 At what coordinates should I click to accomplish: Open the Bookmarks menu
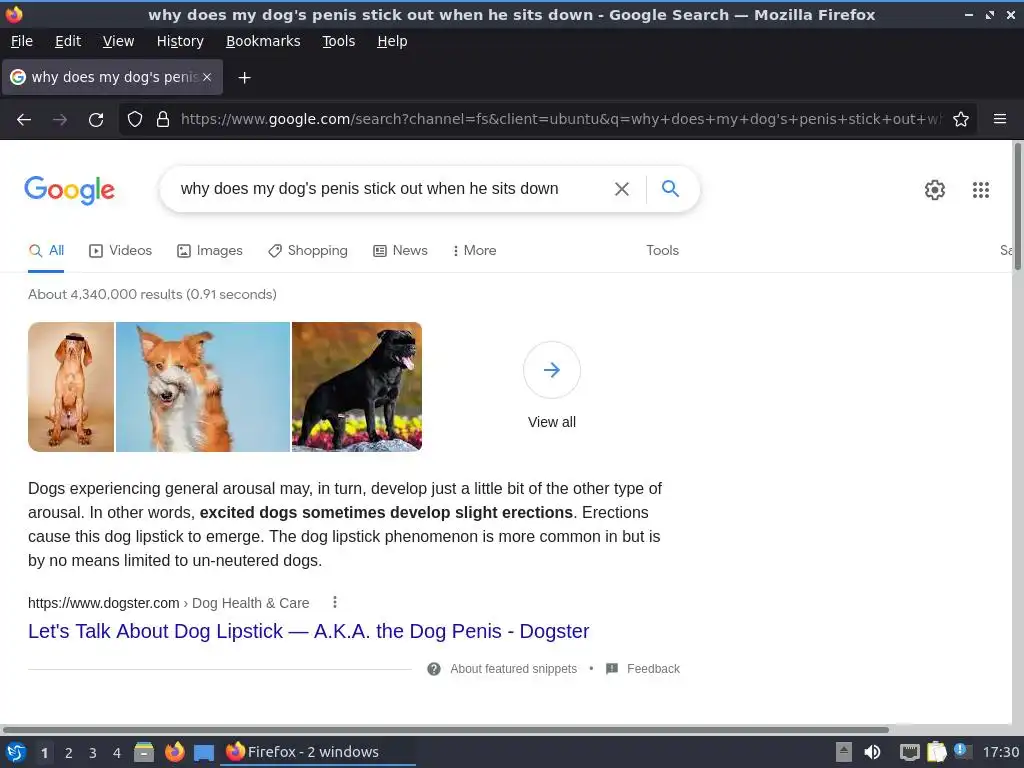pos(263,41)
